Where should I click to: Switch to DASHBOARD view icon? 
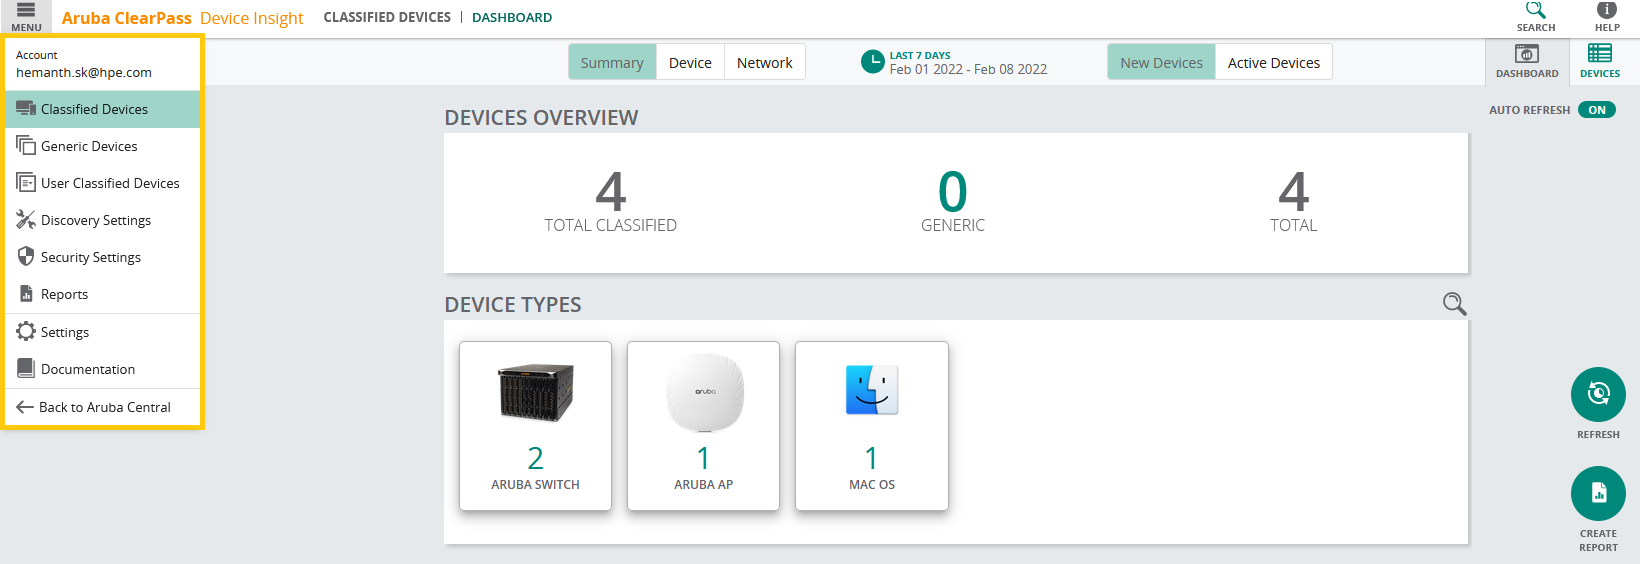[x=1527, y=54]
